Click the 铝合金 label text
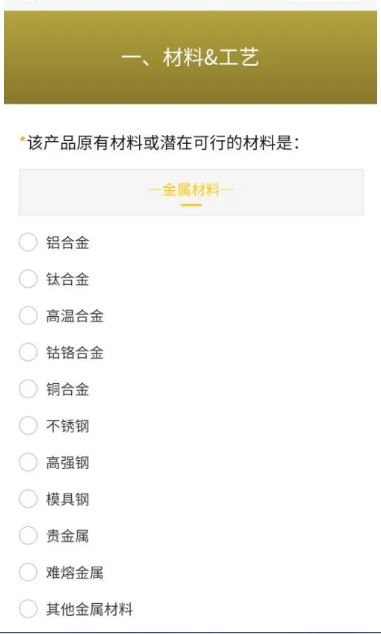The height and width of the screenshot is (634, 381). point(68,243)
